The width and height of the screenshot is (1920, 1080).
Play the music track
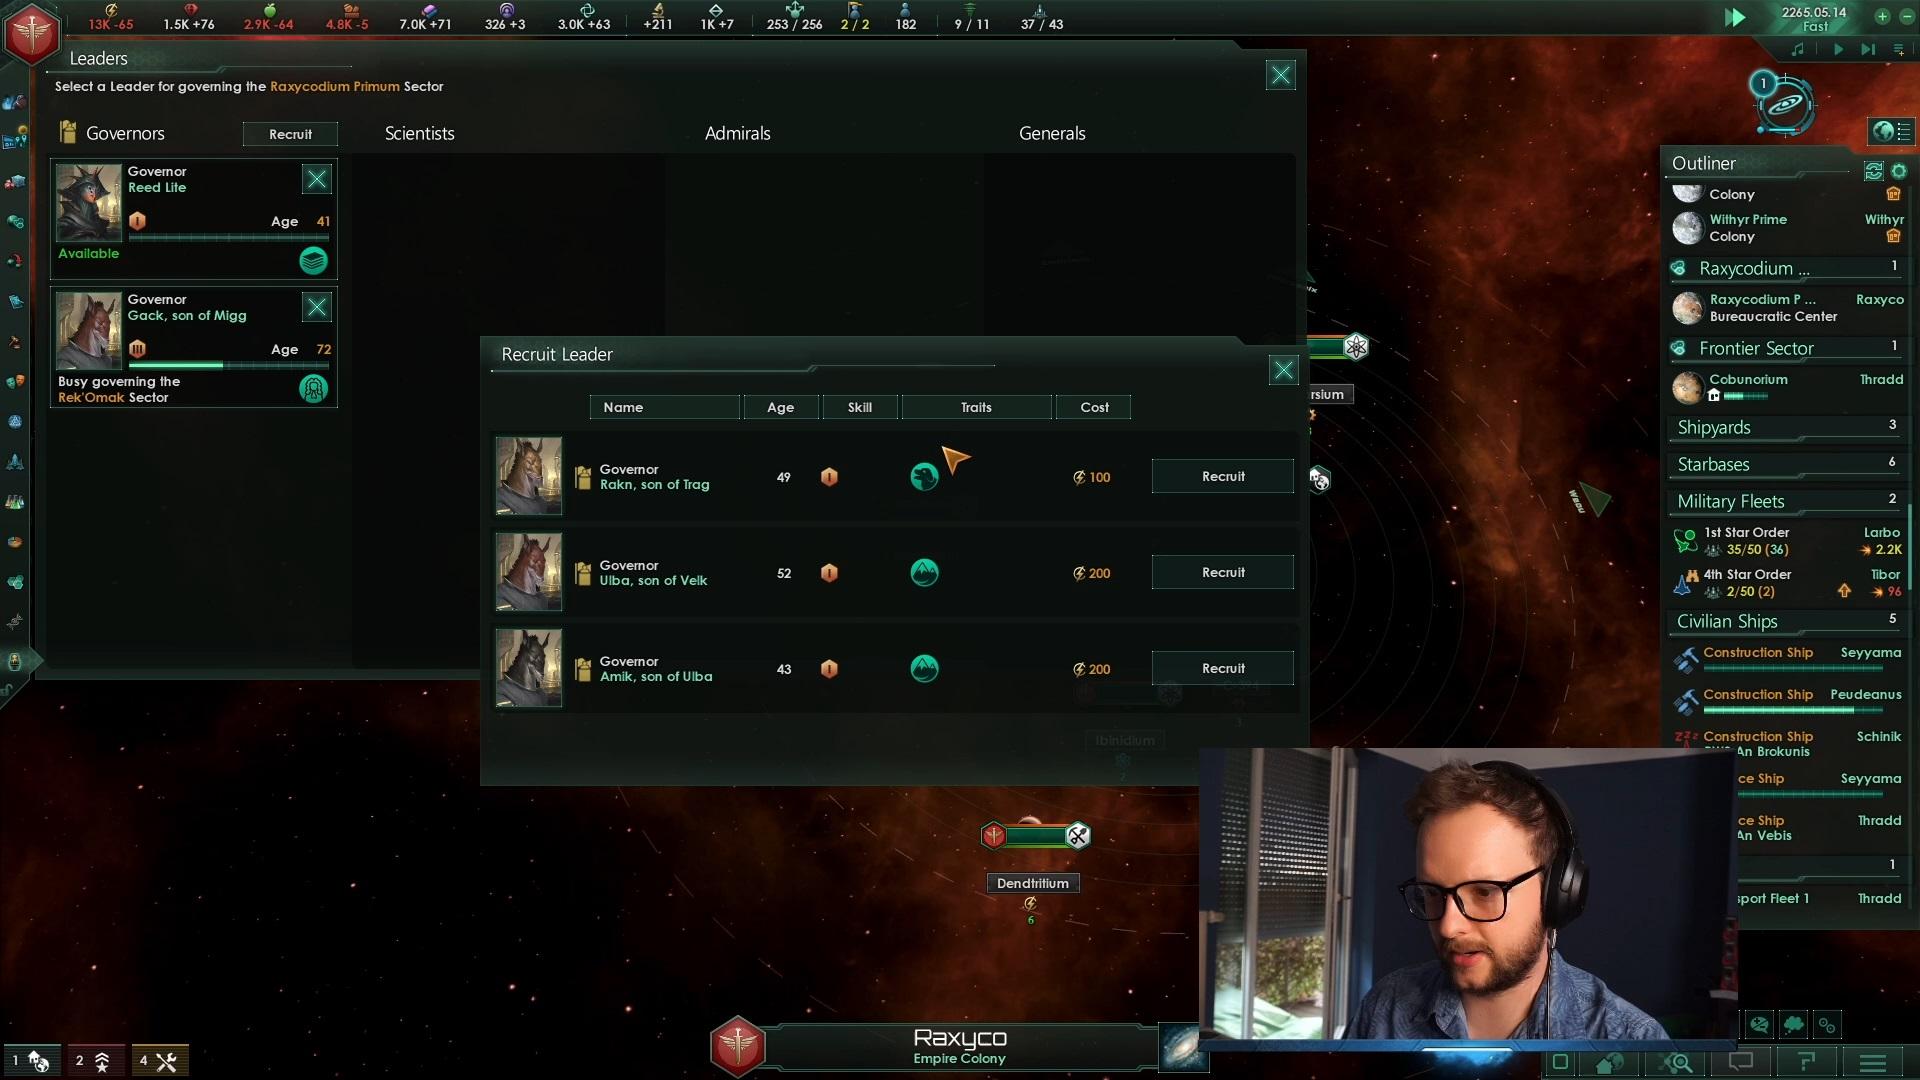(1838, 49)
